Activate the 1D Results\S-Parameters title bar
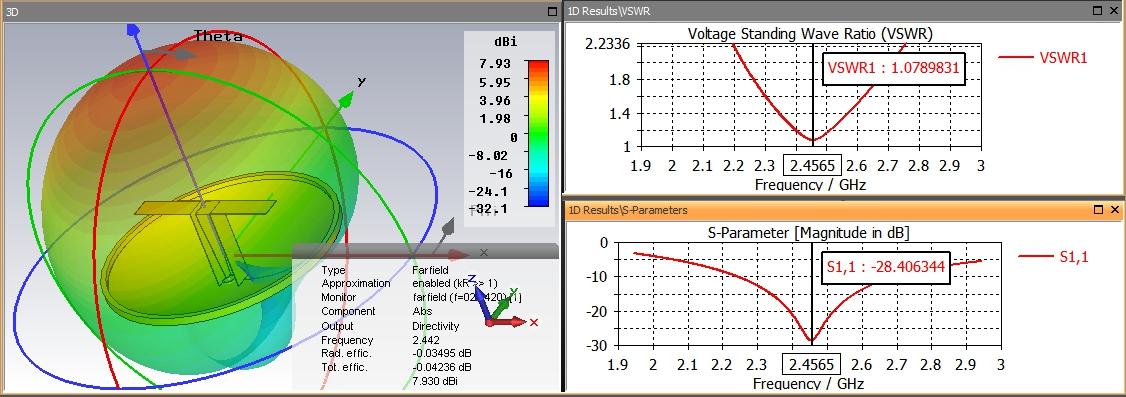Screen dimensions: 1126x397 (x=826, y=210)
